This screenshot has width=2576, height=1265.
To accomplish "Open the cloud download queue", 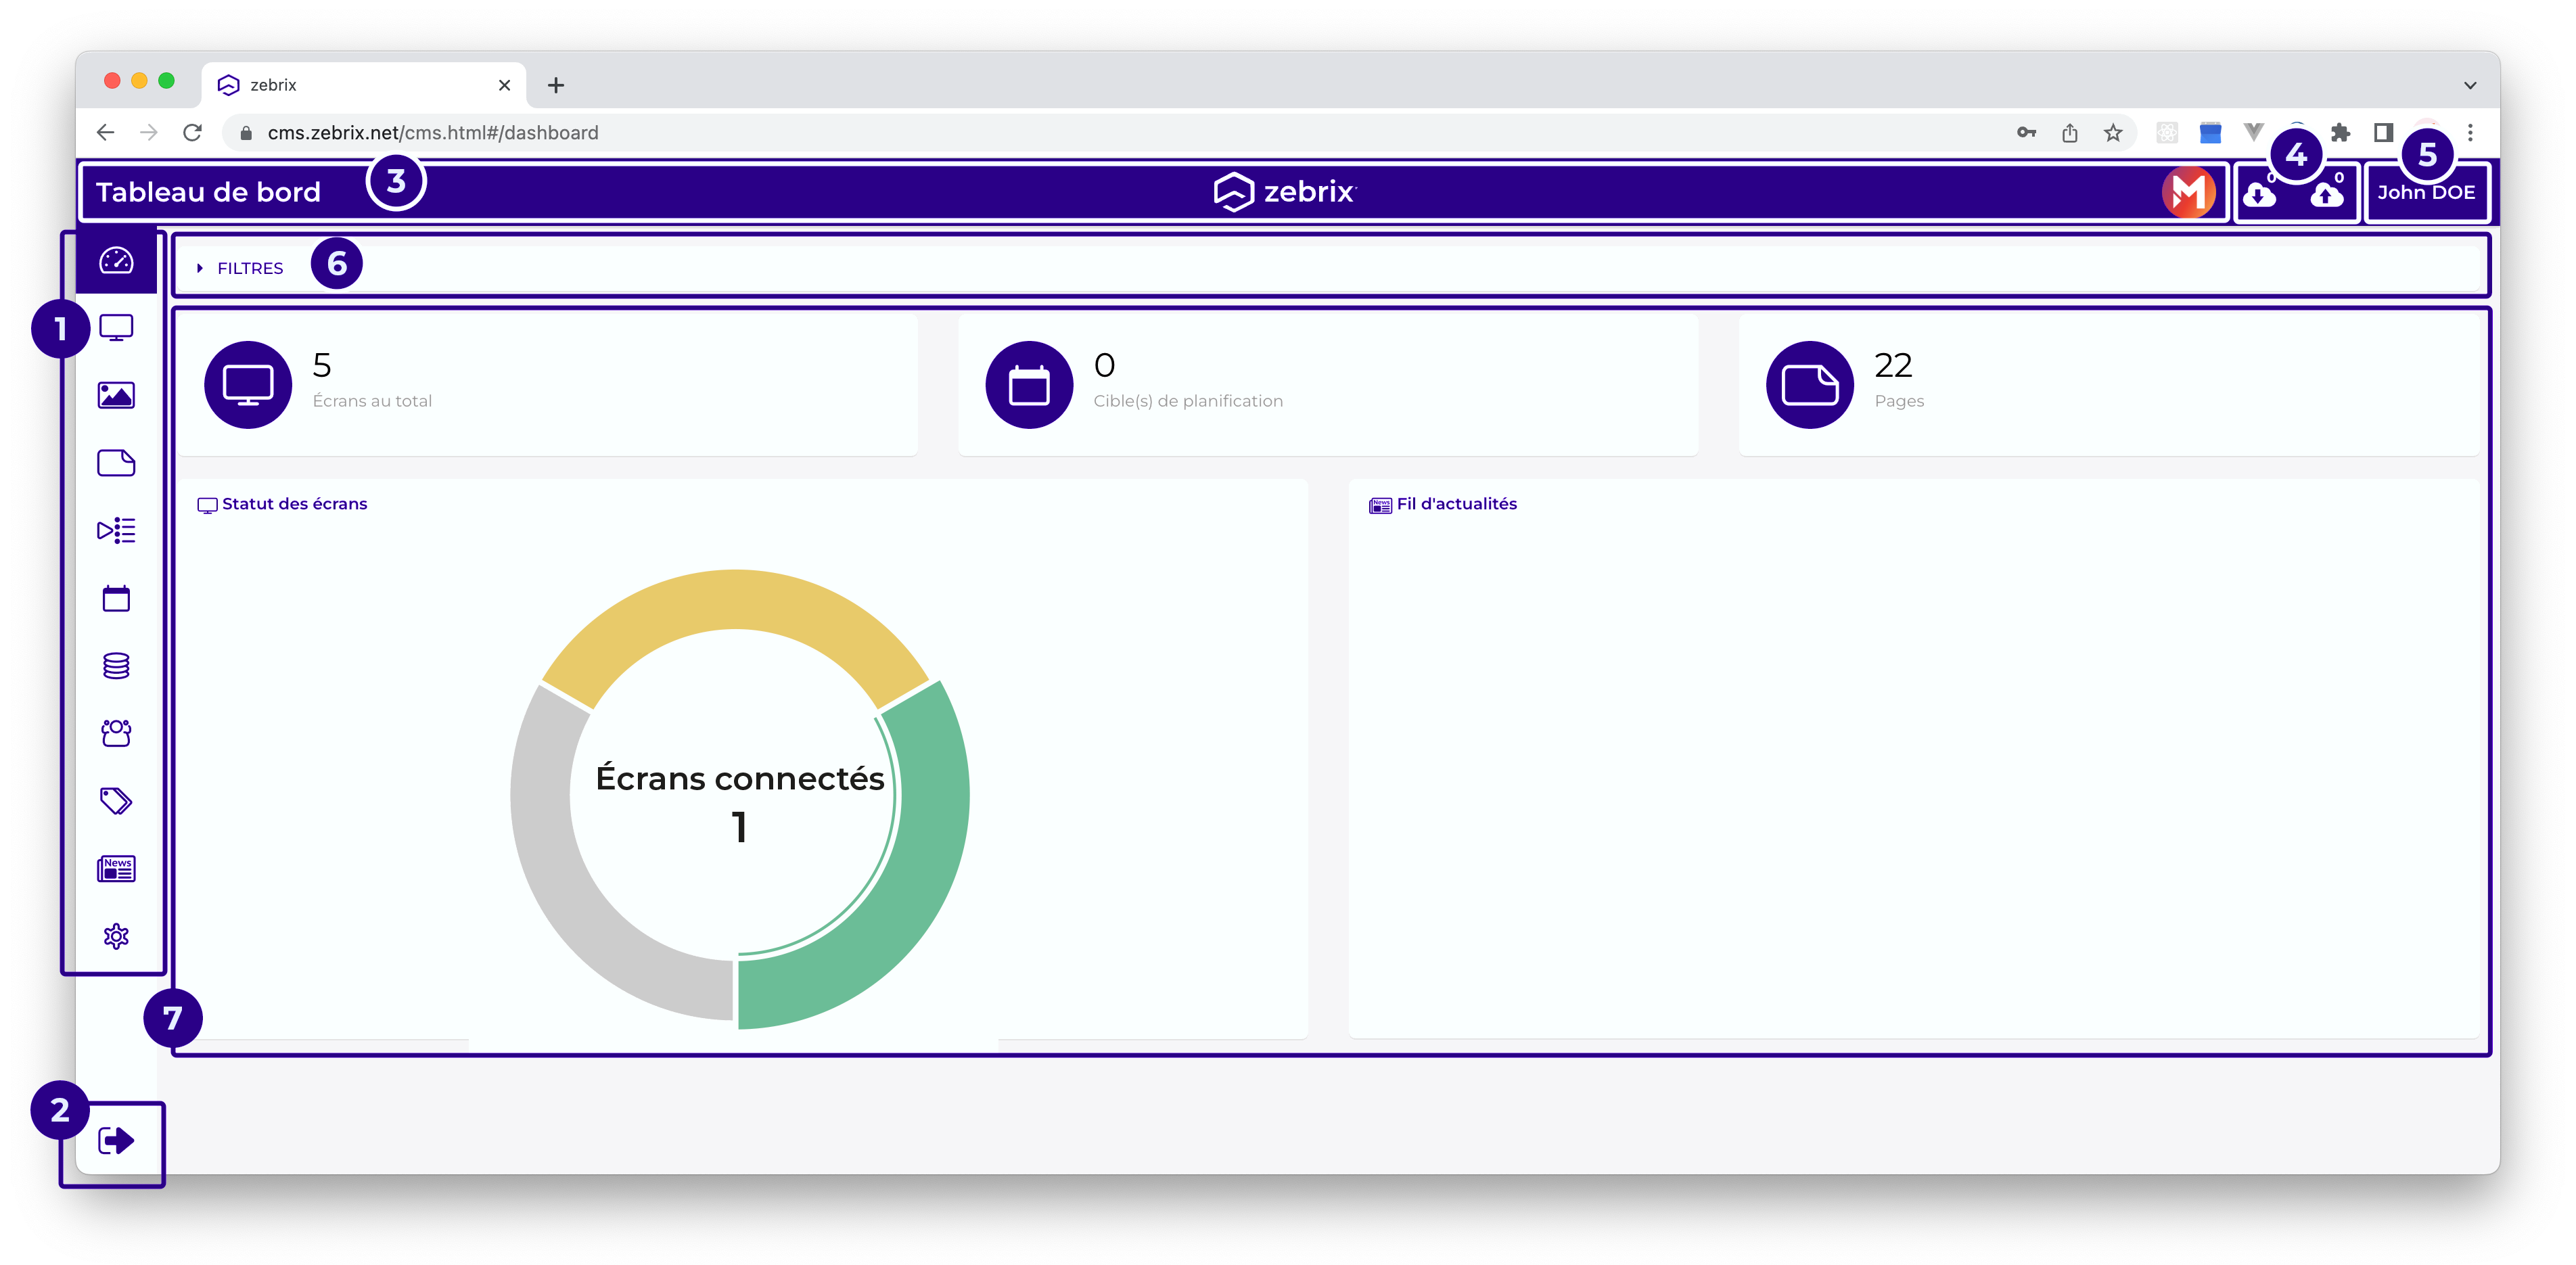I will pos(2260,194).
